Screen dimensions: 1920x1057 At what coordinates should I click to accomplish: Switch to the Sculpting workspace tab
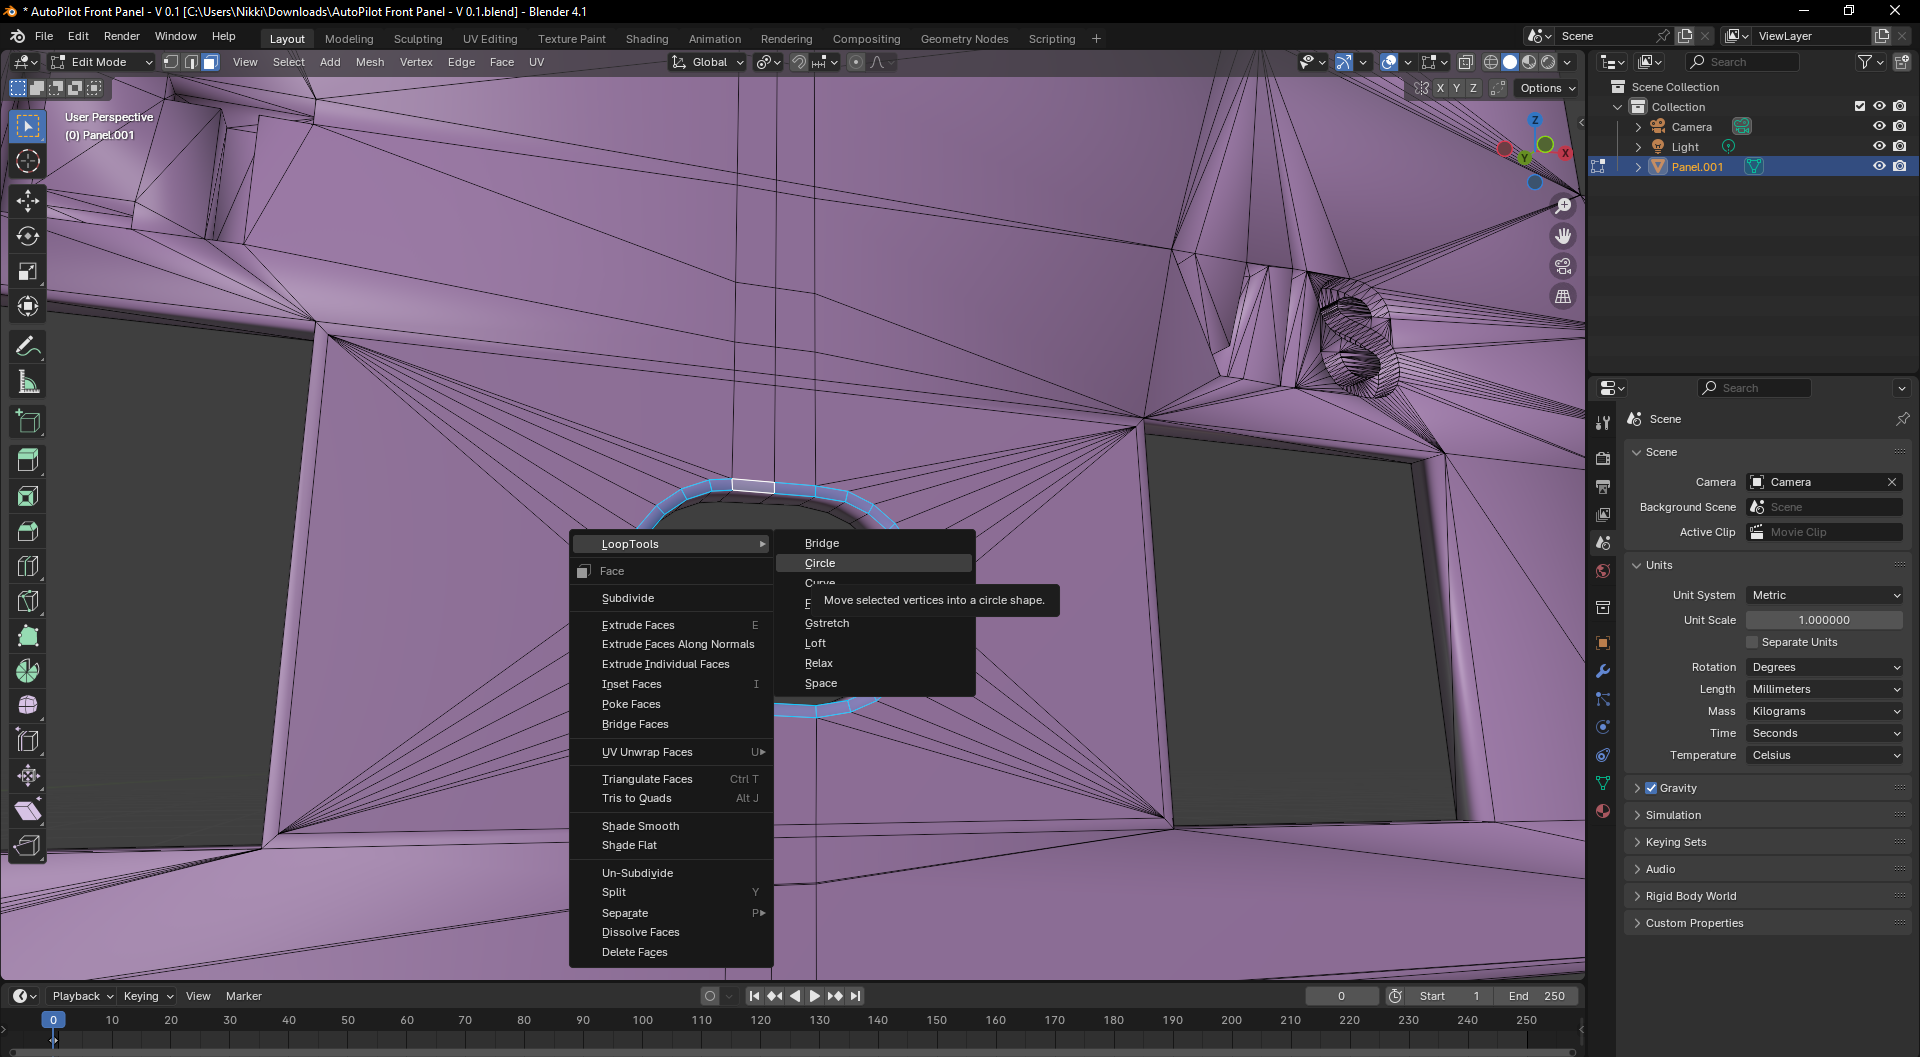[418, 39]
